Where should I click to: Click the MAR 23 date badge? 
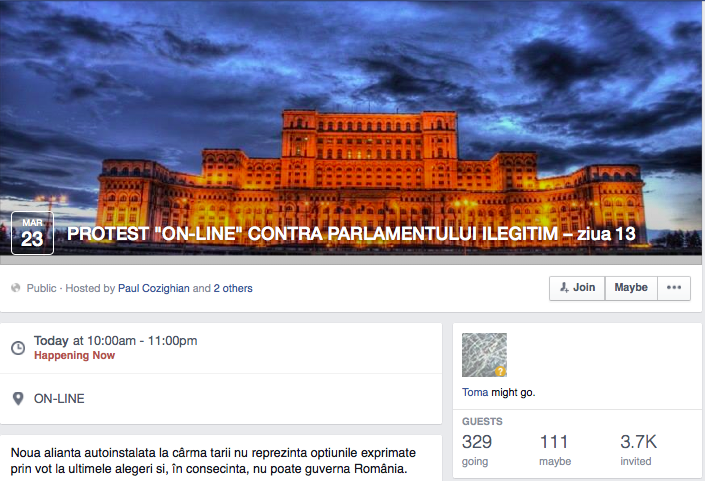tap(32, 233)
